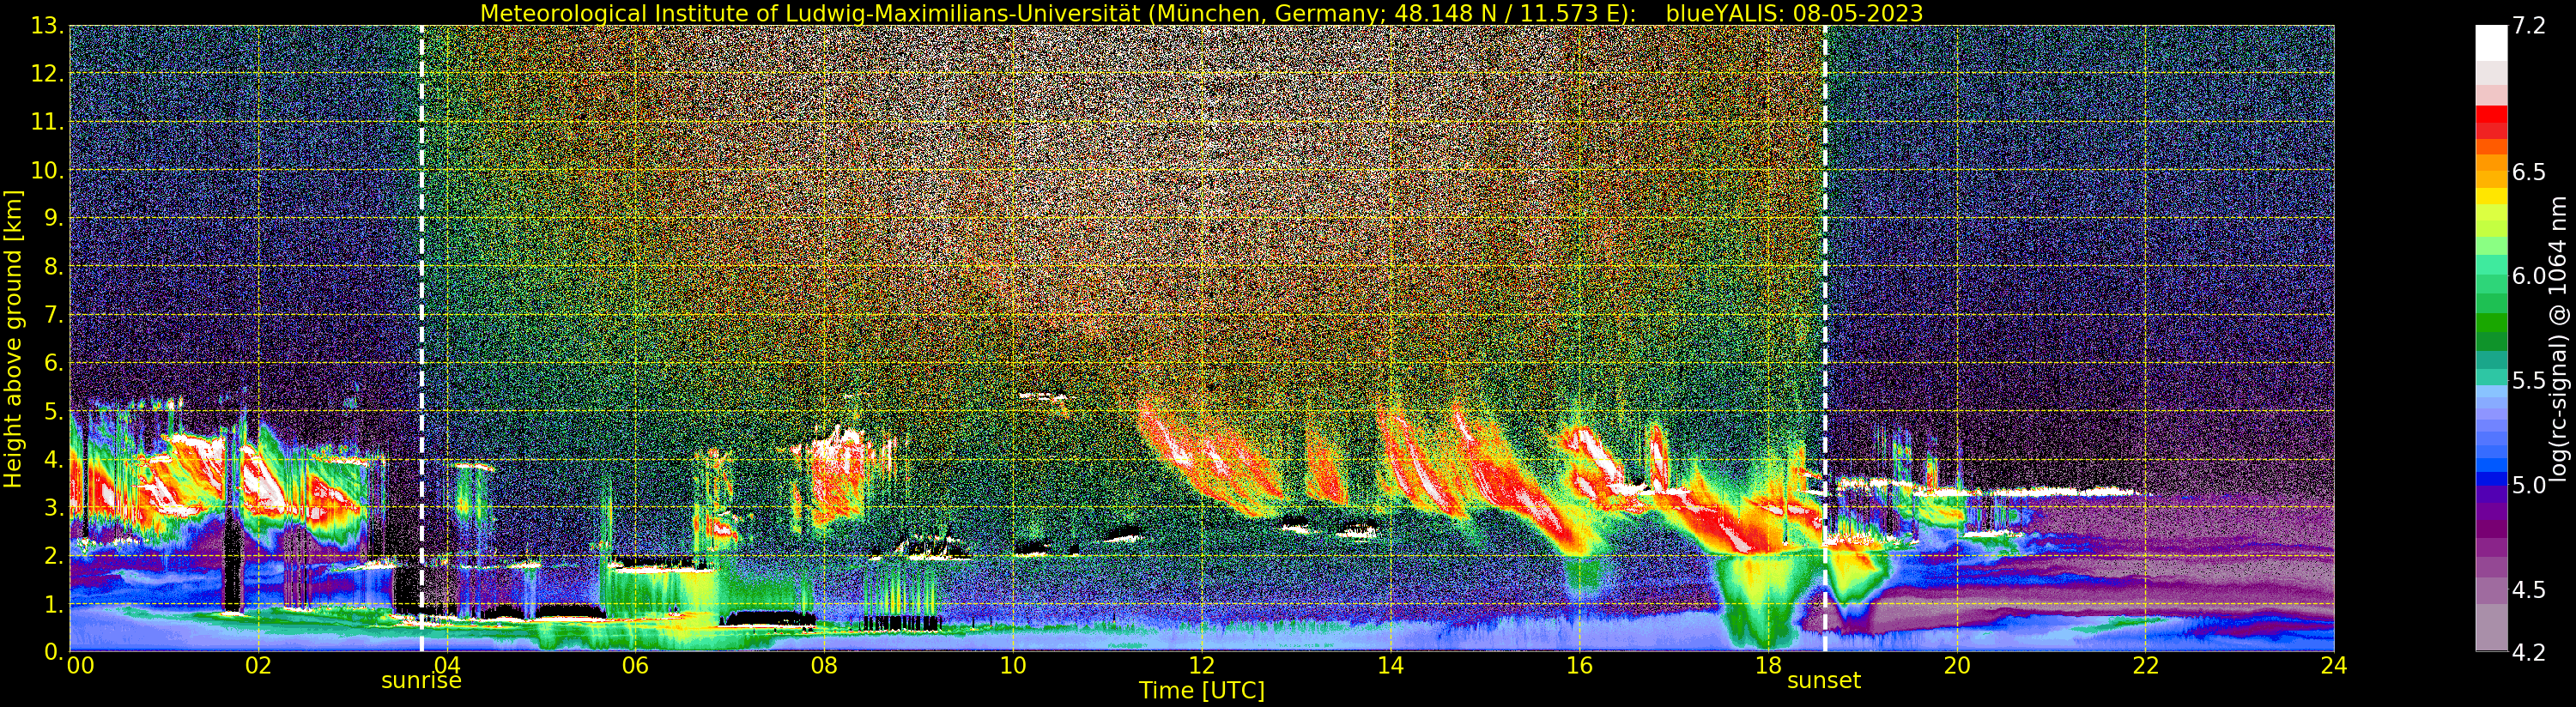
Task: Click the time tick label '14'
Action: pyautogui.click(x=1390, y=666)
